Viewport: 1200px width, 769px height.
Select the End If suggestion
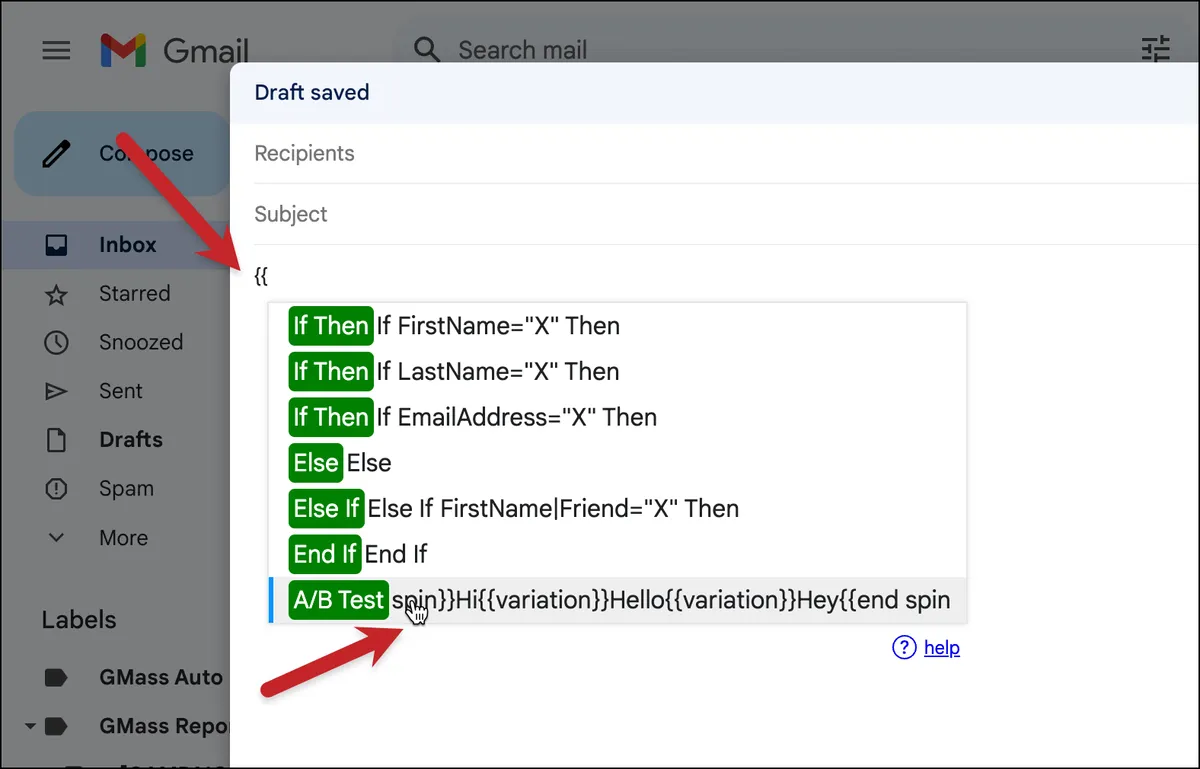[x=617, y=554]
